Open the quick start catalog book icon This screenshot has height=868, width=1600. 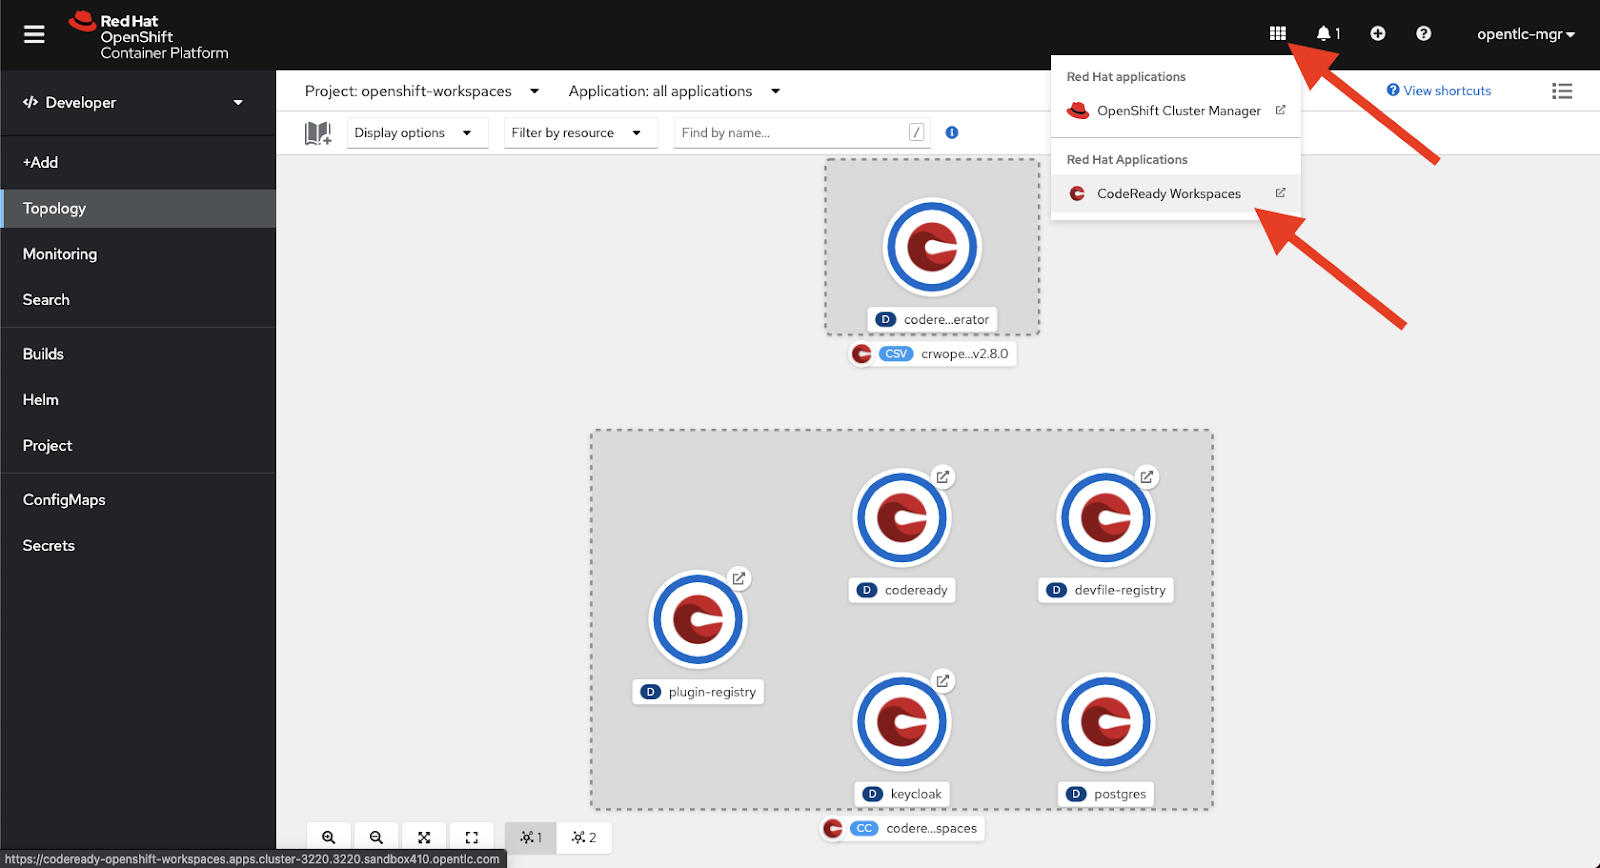tap(318, 133)
